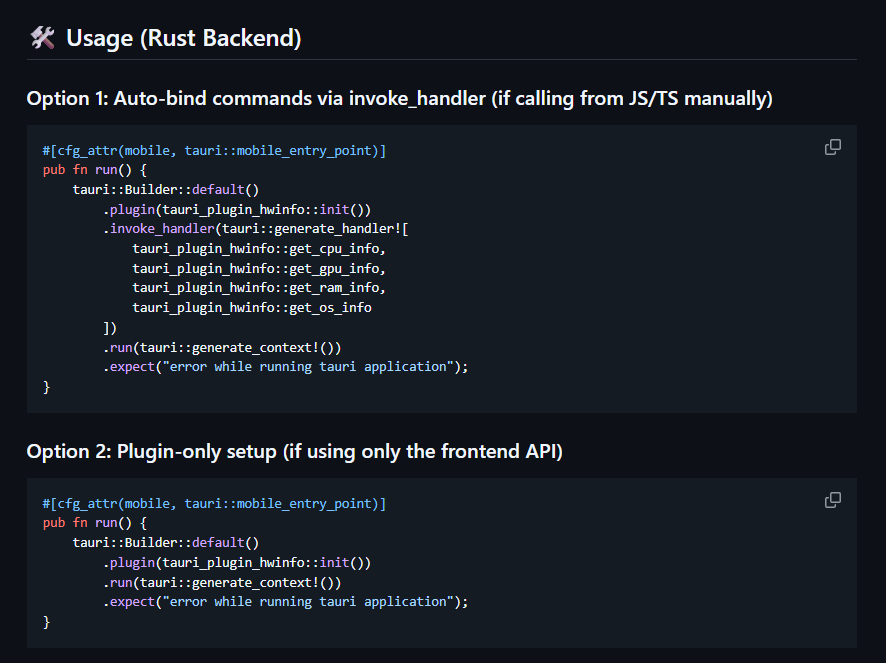Copy the Option 1 code block

832,147
